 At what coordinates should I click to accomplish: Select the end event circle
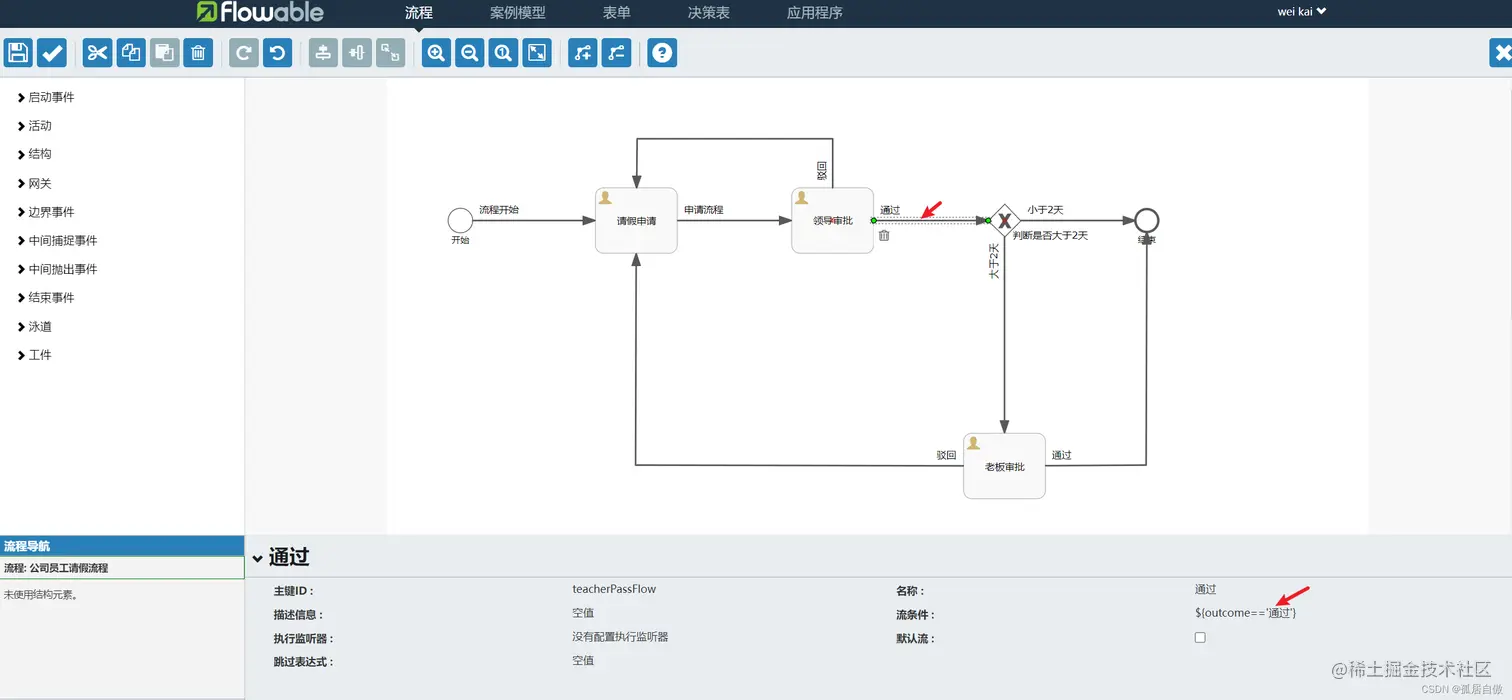tap(1147, 220)
